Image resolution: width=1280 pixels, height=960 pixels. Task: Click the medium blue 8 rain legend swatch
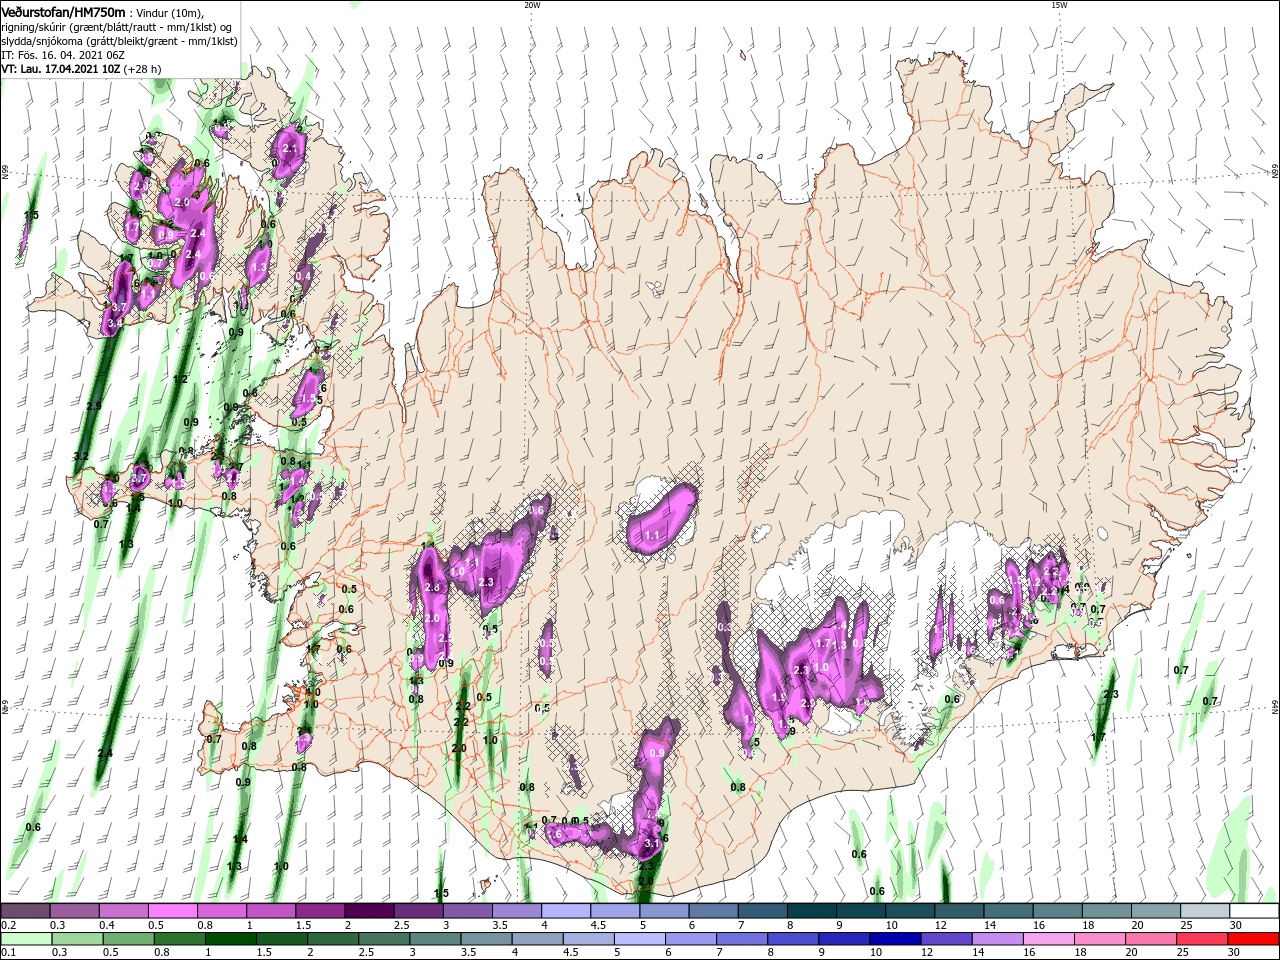click(794, 939)
